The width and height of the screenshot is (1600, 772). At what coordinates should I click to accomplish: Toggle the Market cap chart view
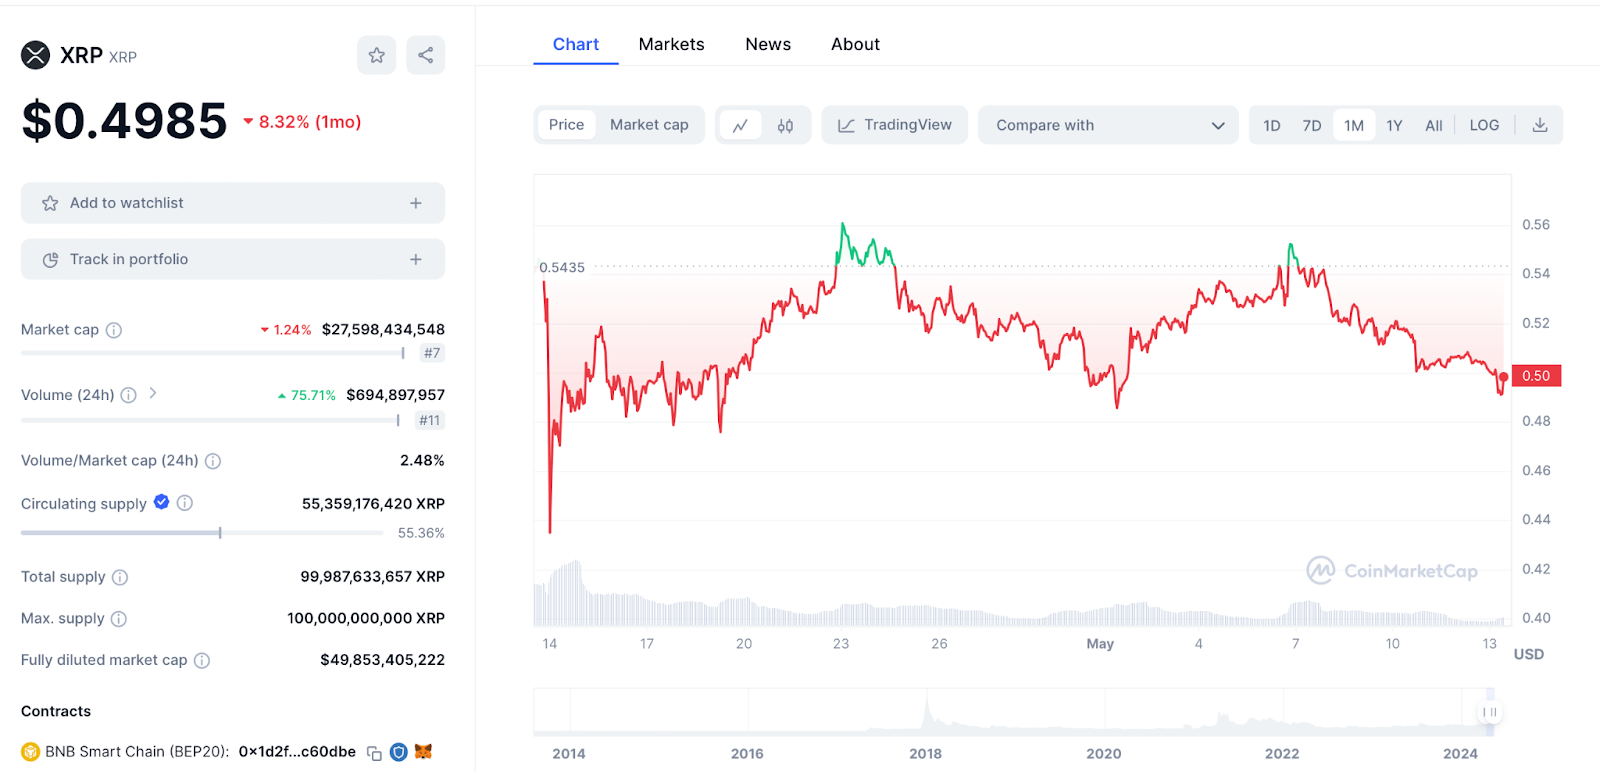pos(649,125)
